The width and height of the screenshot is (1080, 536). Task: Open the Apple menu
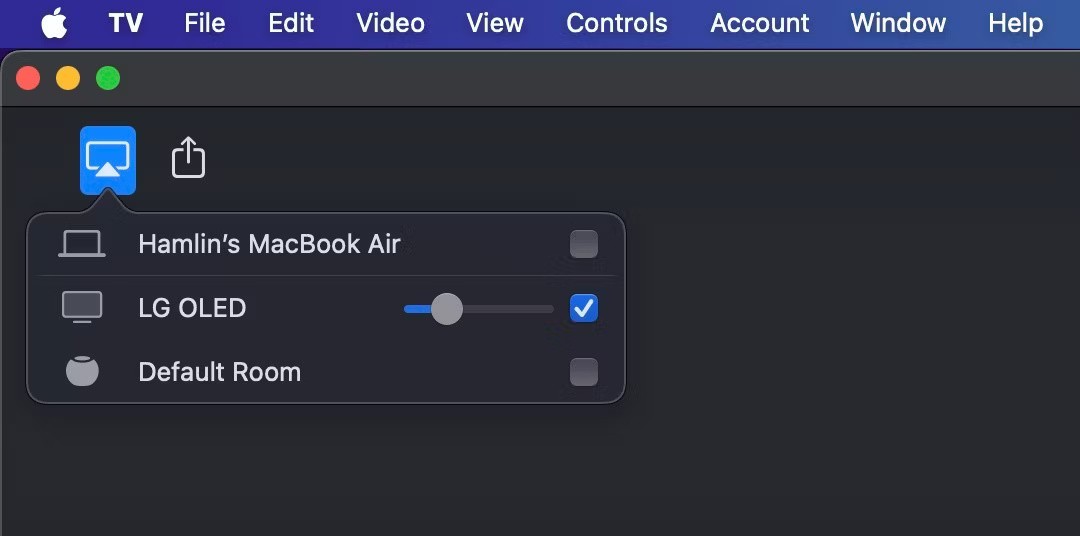[x=54, y=23]
